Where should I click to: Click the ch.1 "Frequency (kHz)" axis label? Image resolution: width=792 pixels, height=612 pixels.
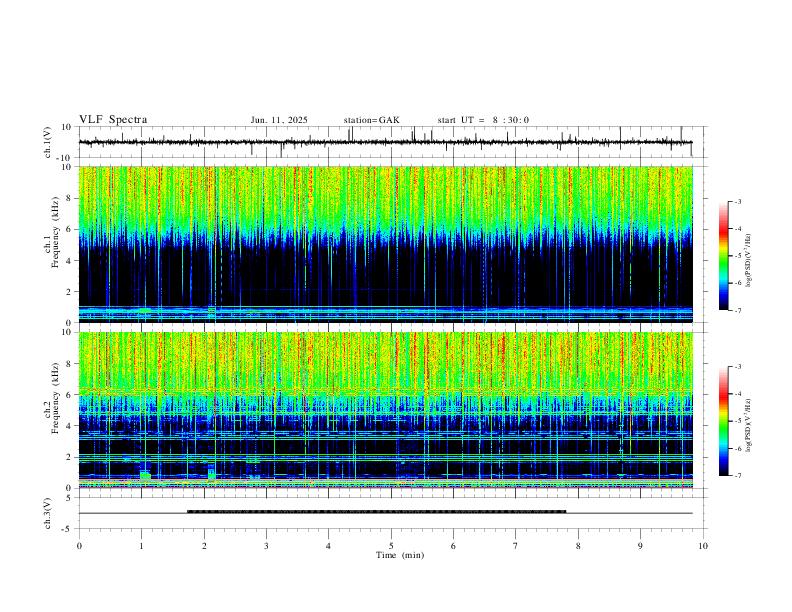coord(55,233)
